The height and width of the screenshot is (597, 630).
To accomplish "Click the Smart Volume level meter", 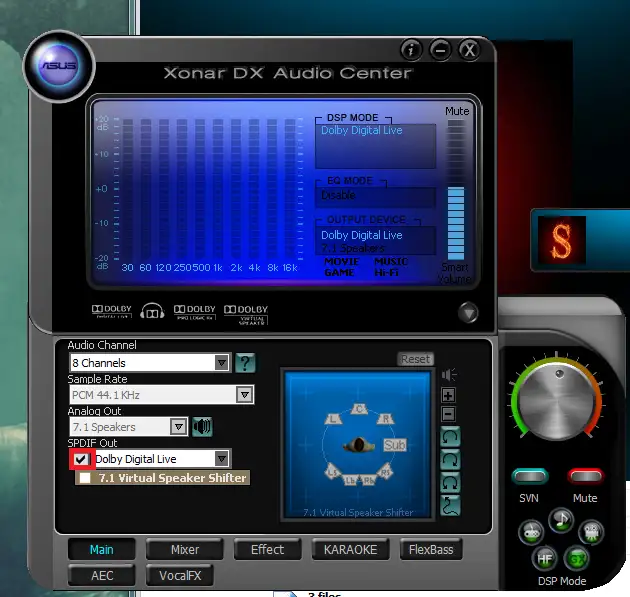I will (x=456, y=189).
